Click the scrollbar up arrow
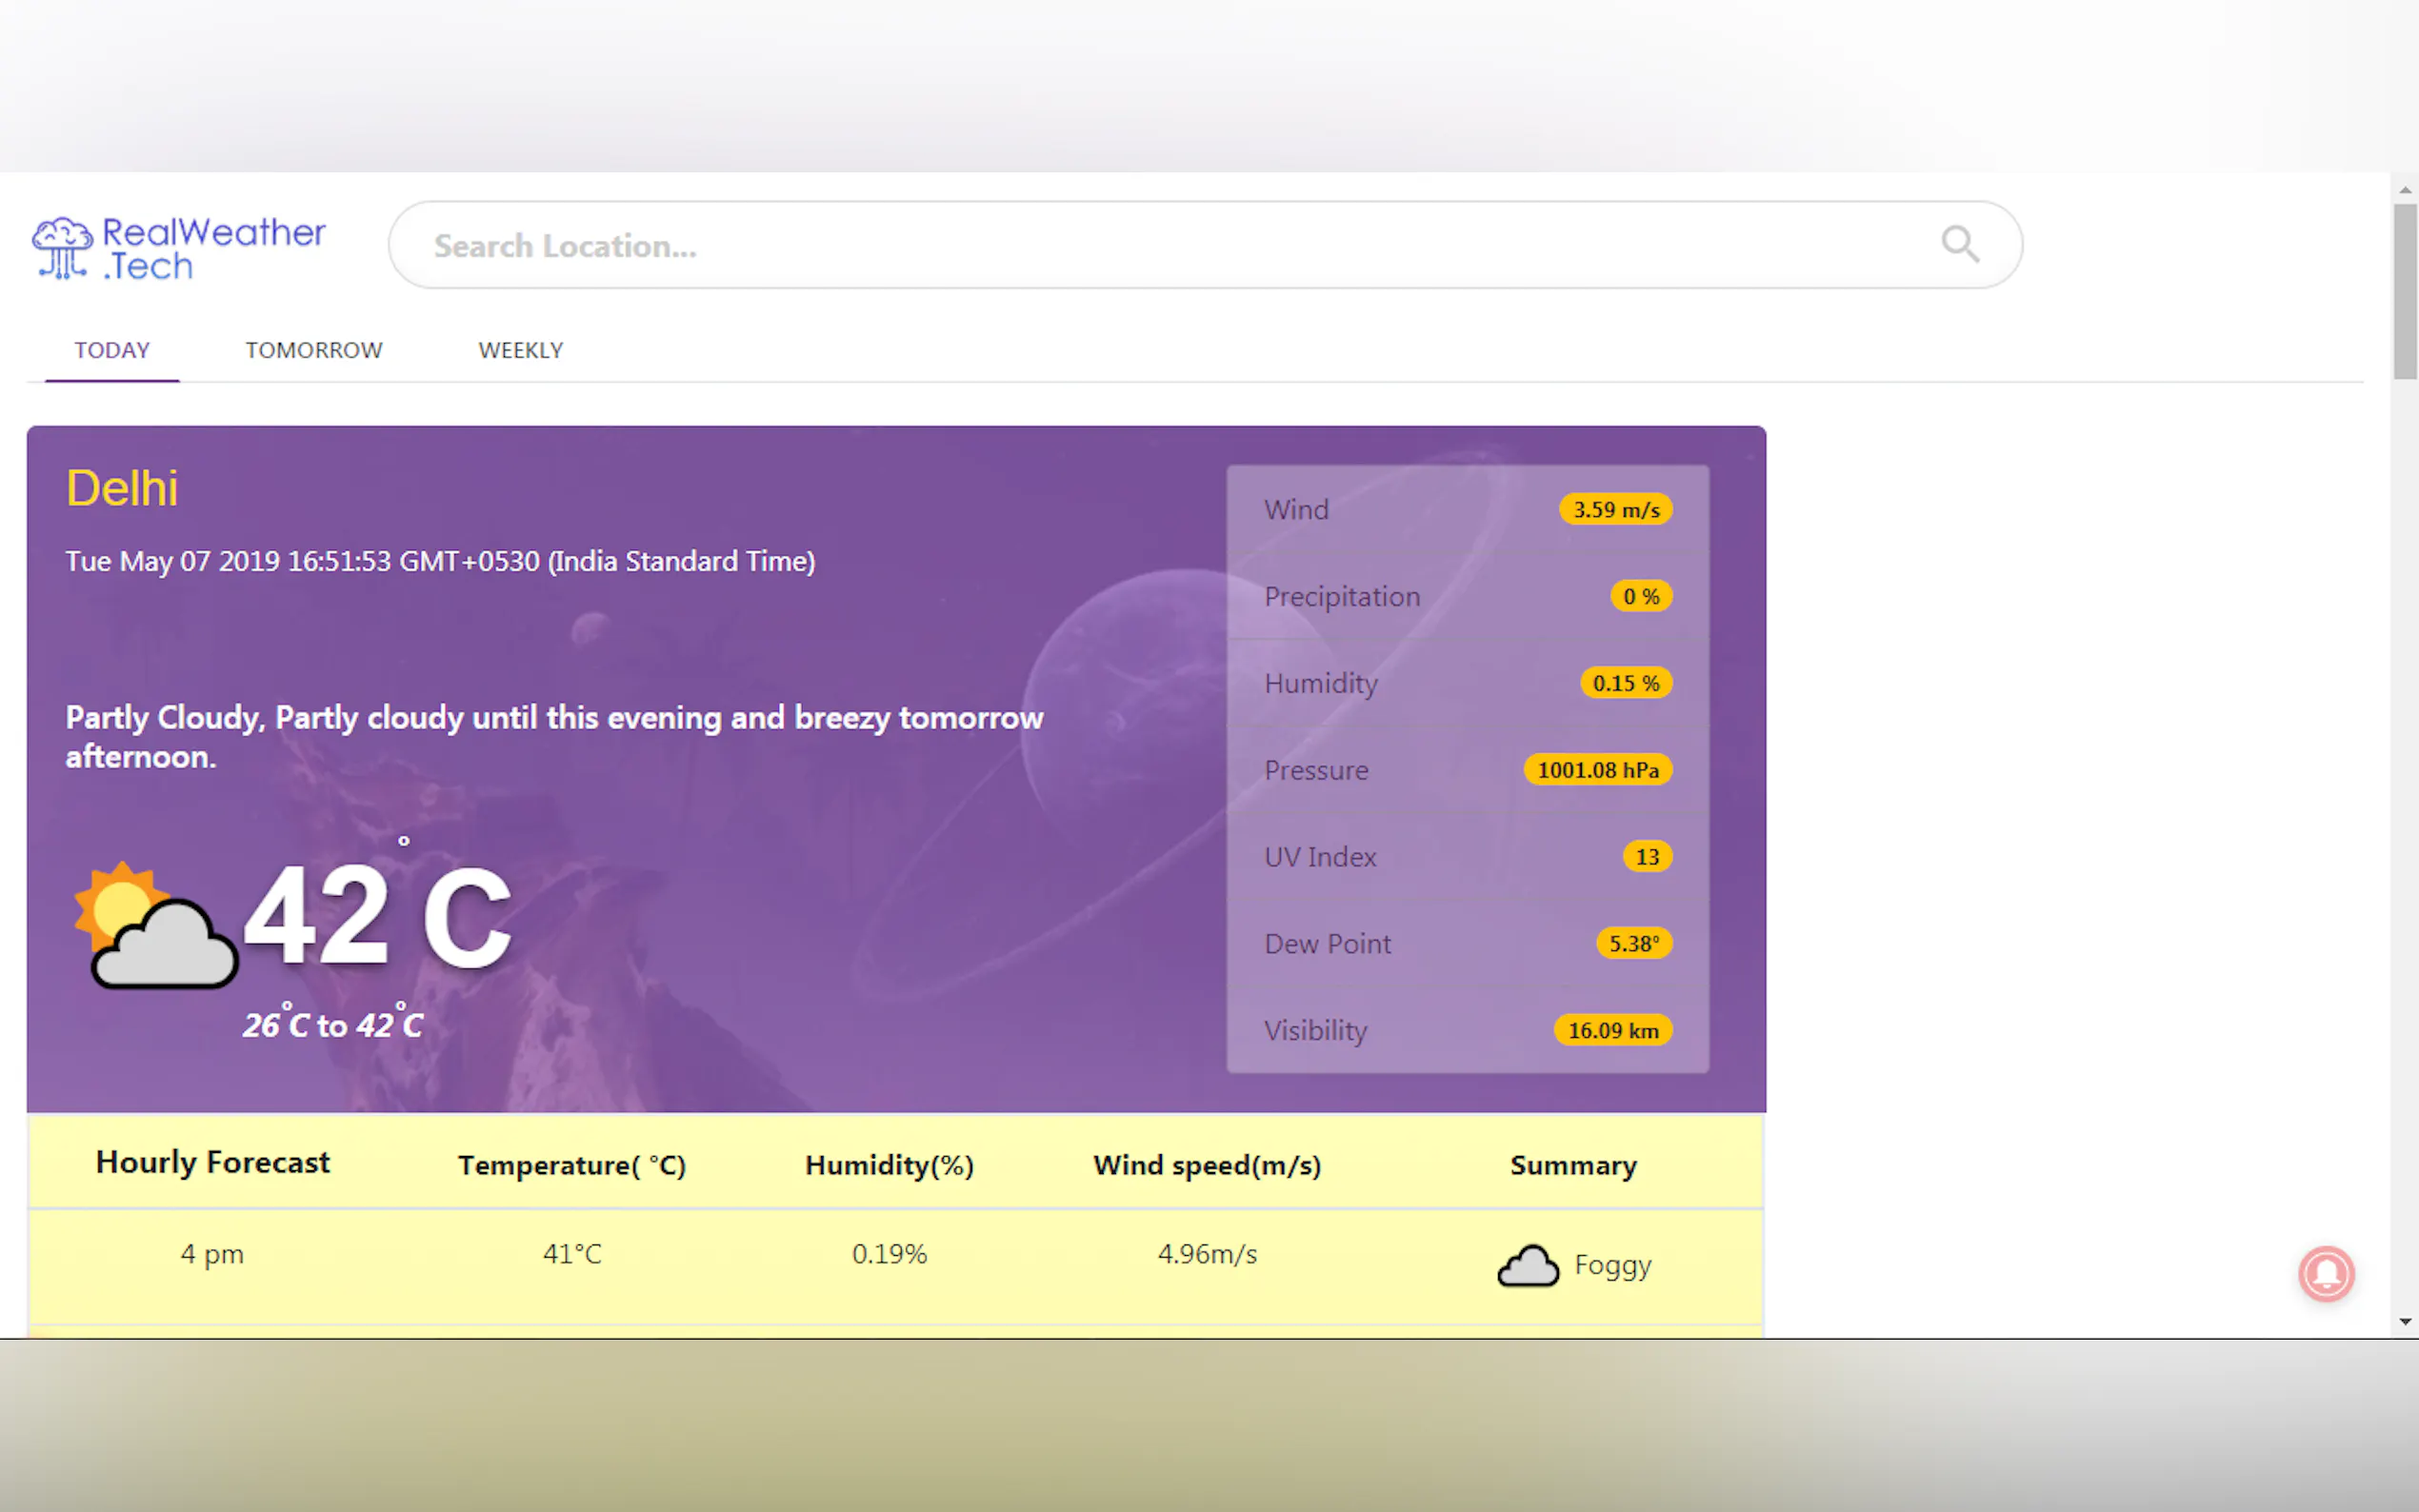Viewport: 2419px width, 1512px height. click(x=2404, y=189)
